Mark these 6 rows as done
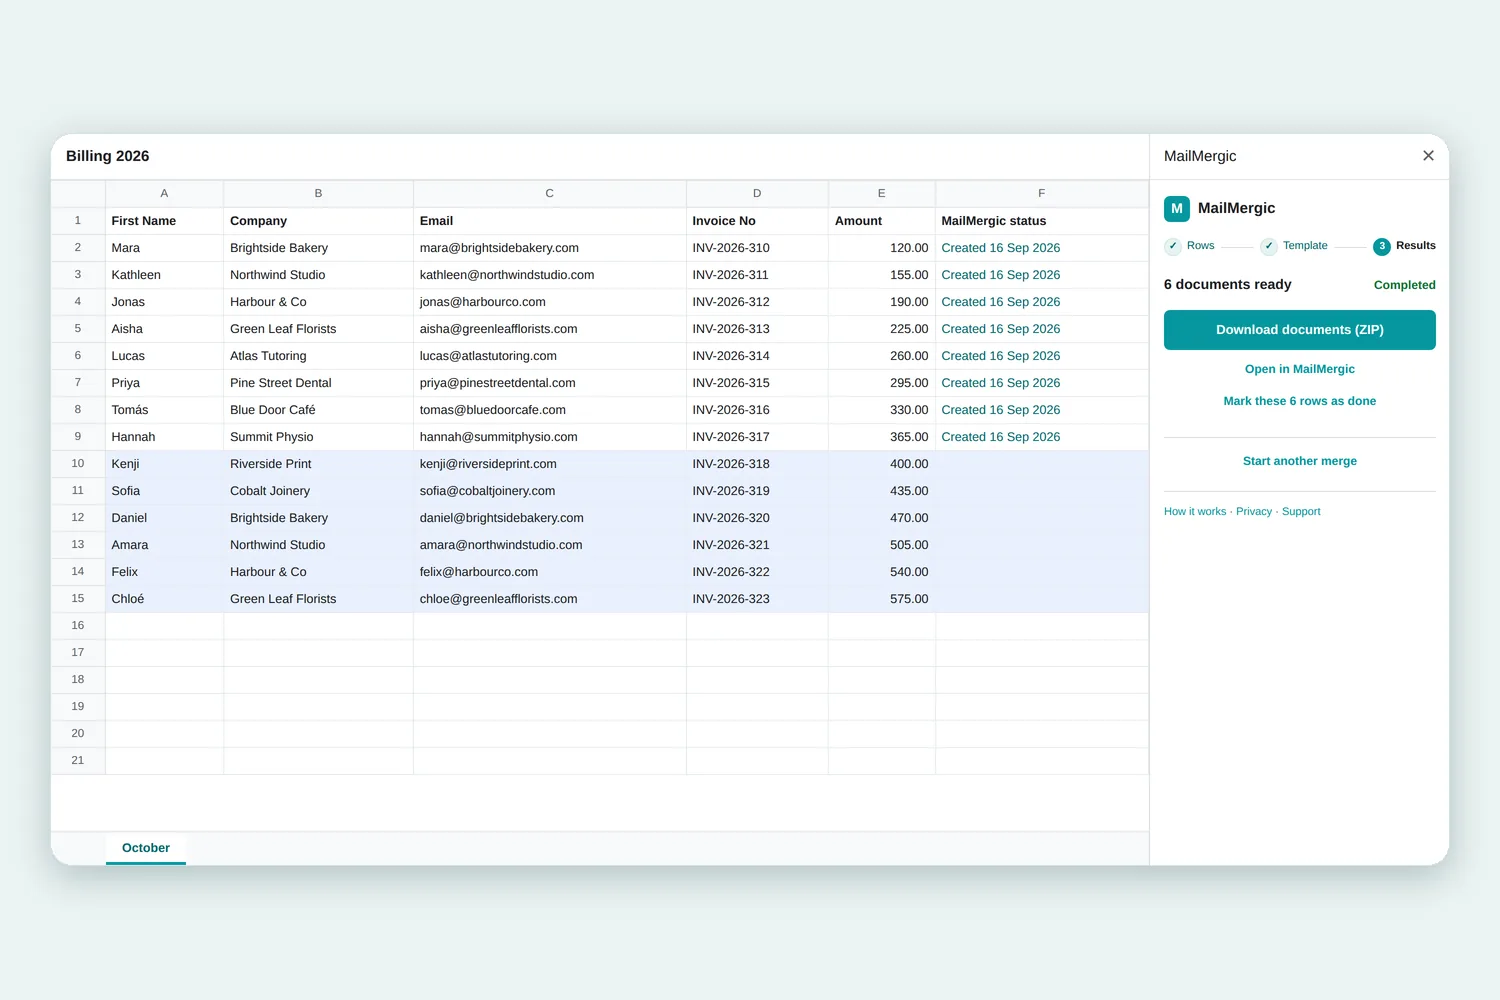Viewport: 1500px width, 1000px height. pyautogui.click(x=1300, y=401)
